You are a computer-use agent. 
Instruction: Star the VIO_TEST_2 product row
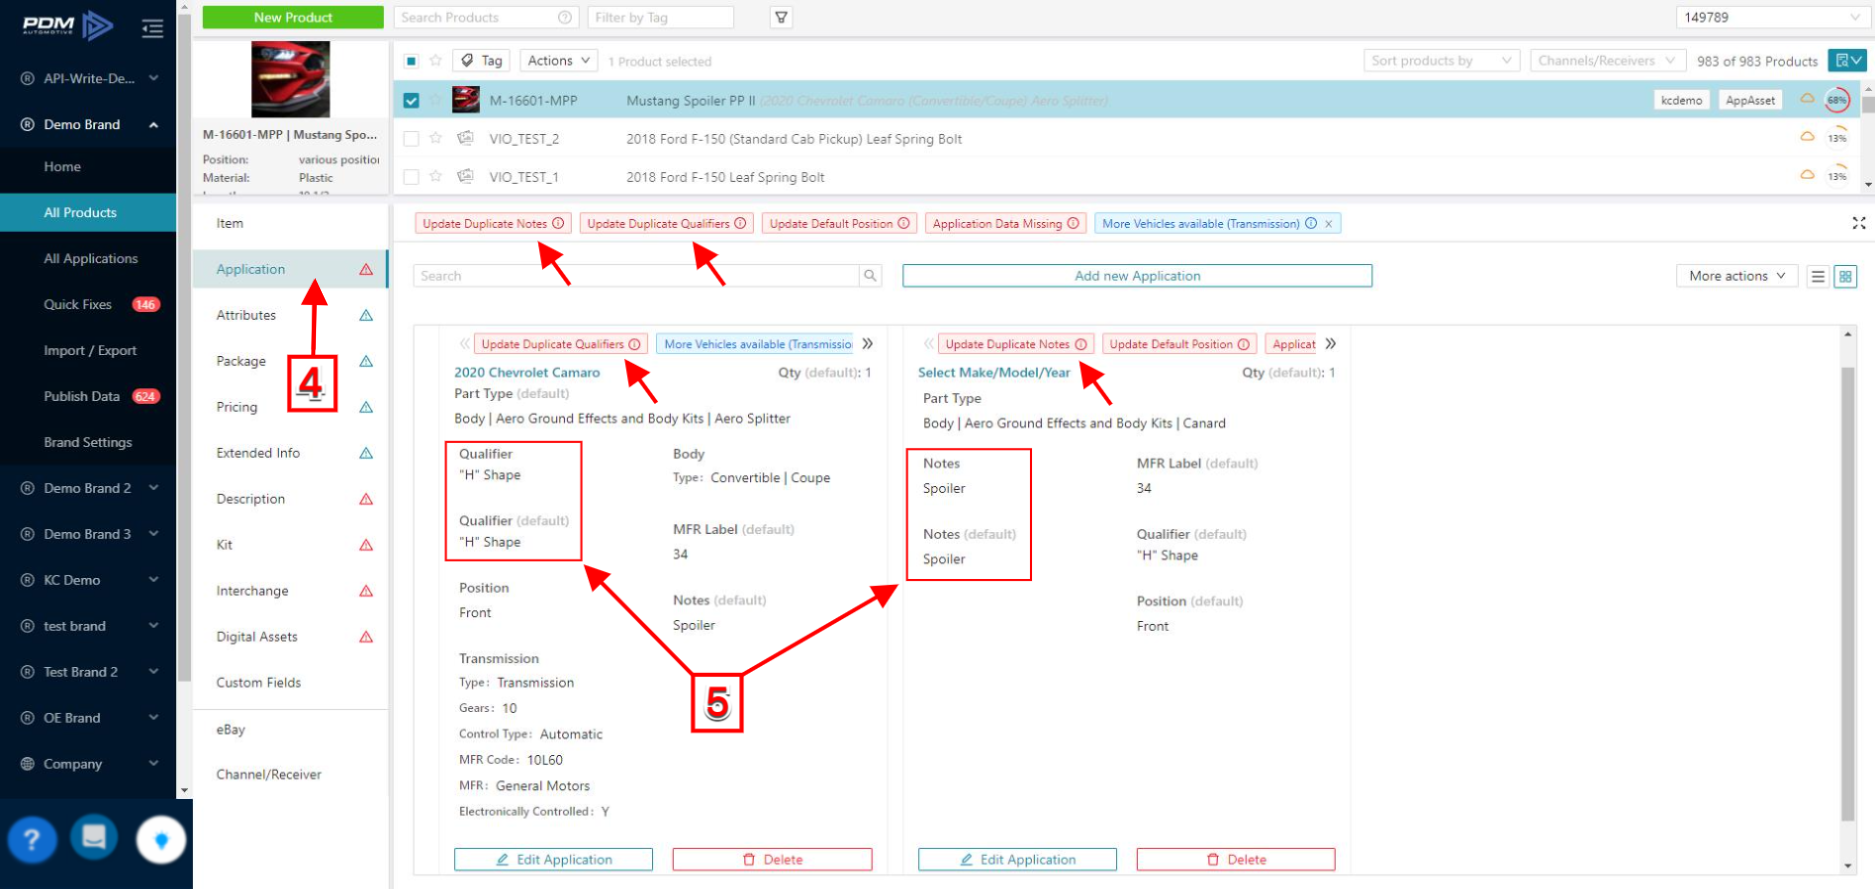(436, 138)
